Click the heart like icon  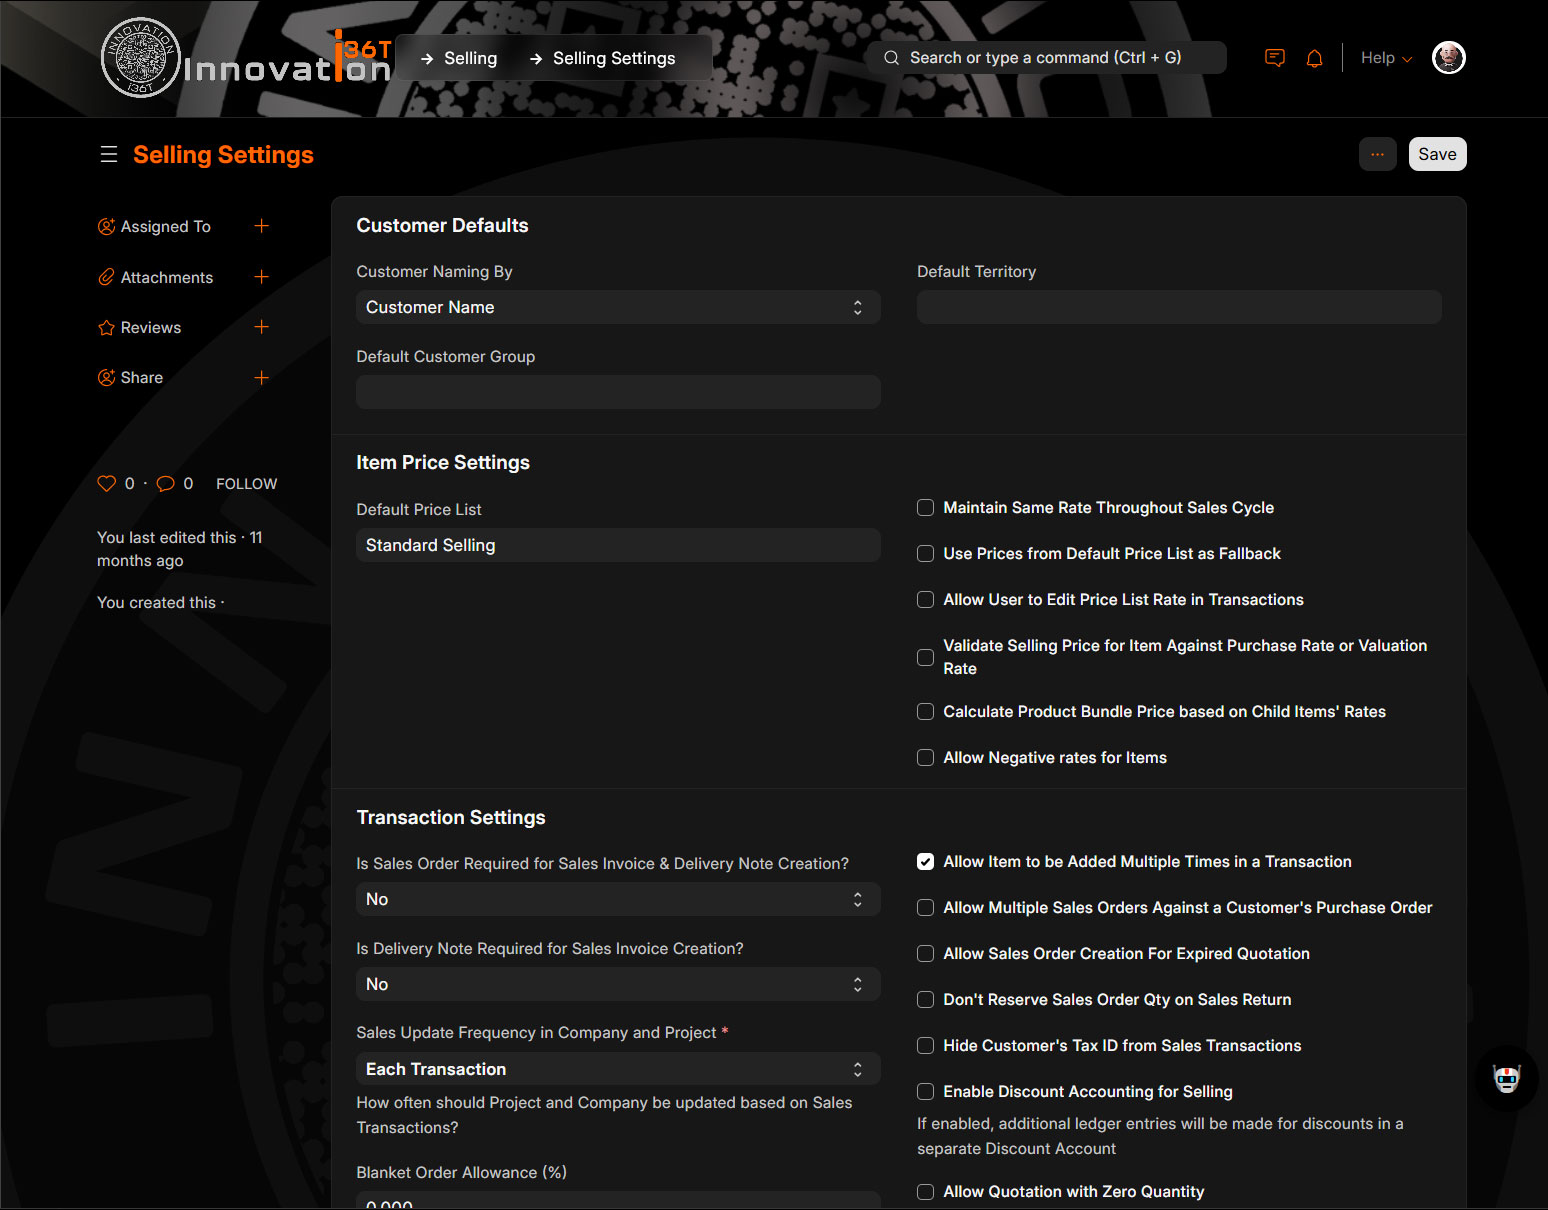click(x=106, y=484)
